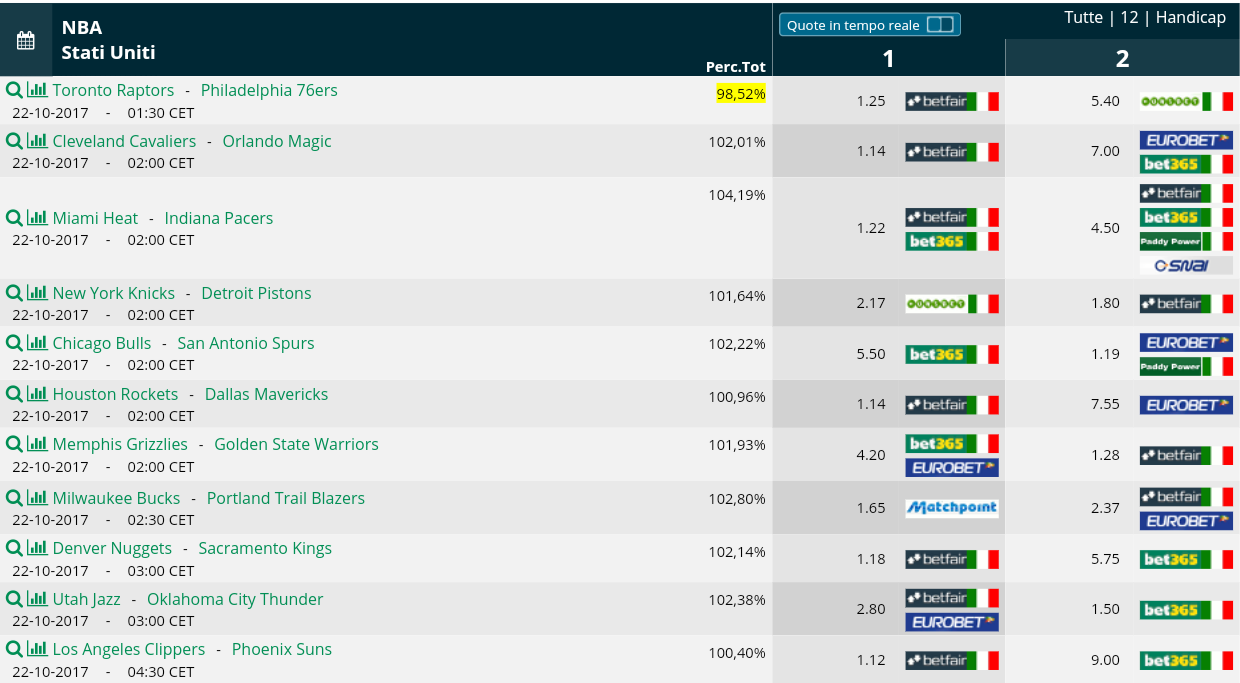Open stats chart icon for Toronto Raptors match

click(x=37, y=89)
